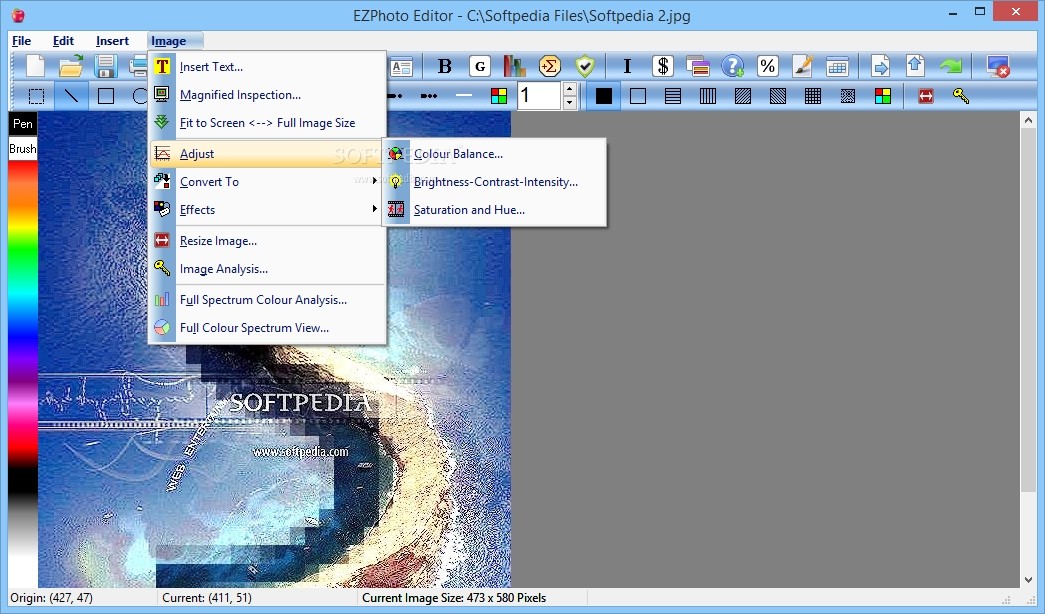Open the line colour picker squares
The image size is (1045, 614).
499,96
